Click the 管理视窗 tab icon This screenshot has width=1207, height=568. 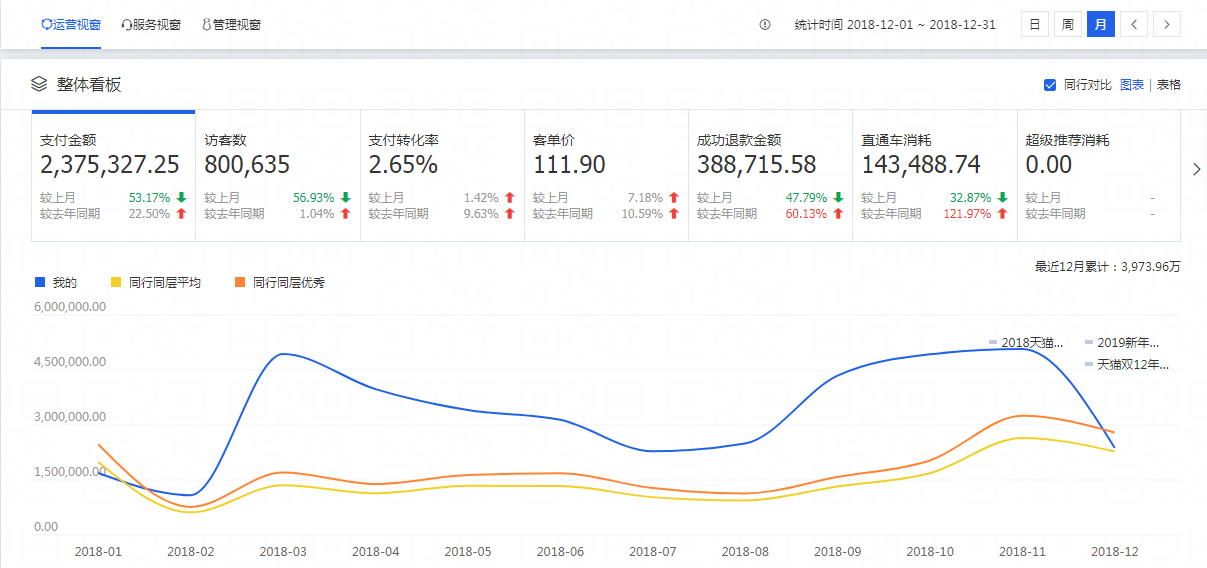click(x=206, y=25)
